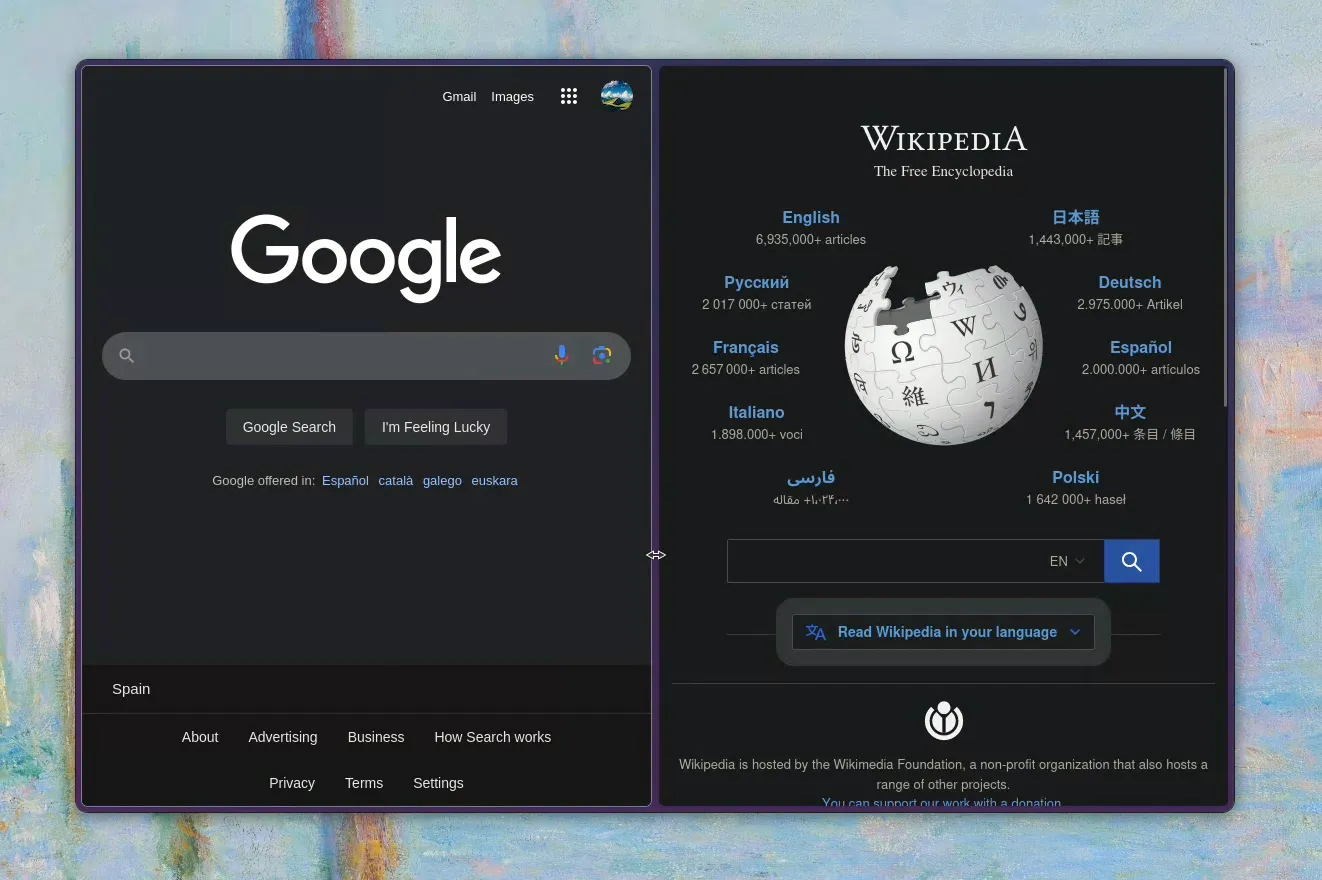
Task: Open English Wikipedia
Action: tap(811, 217)
